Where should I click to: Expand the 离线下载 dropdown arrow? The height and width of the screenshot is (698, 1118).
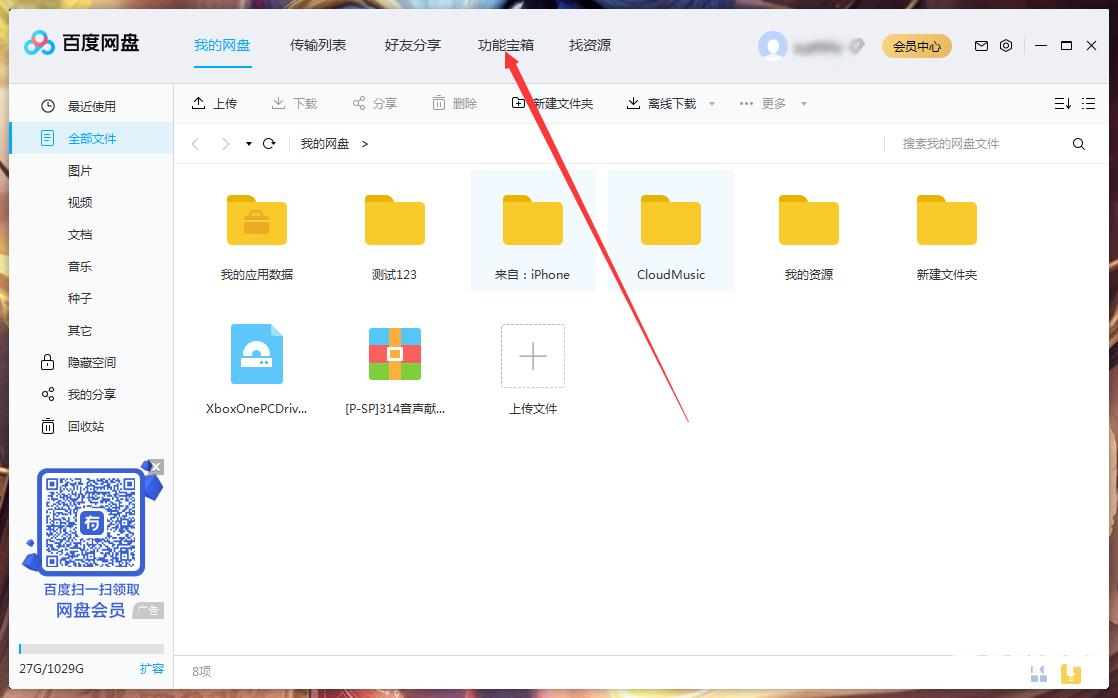[712, 104]
